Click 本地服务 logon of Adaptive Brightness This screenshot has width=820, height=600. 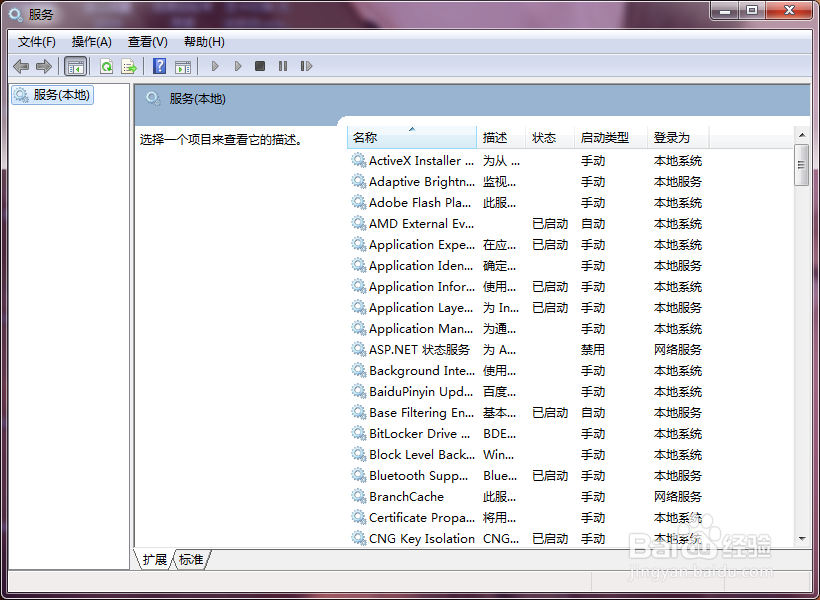click(678, 182)
